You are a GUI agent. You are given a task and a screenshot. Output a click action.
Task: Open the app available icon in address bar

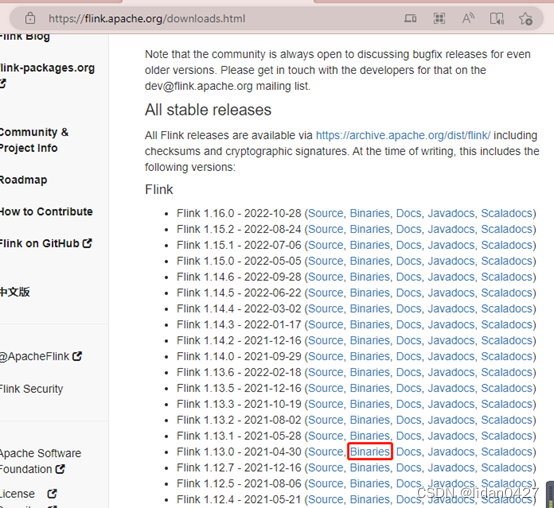point(410,18)
